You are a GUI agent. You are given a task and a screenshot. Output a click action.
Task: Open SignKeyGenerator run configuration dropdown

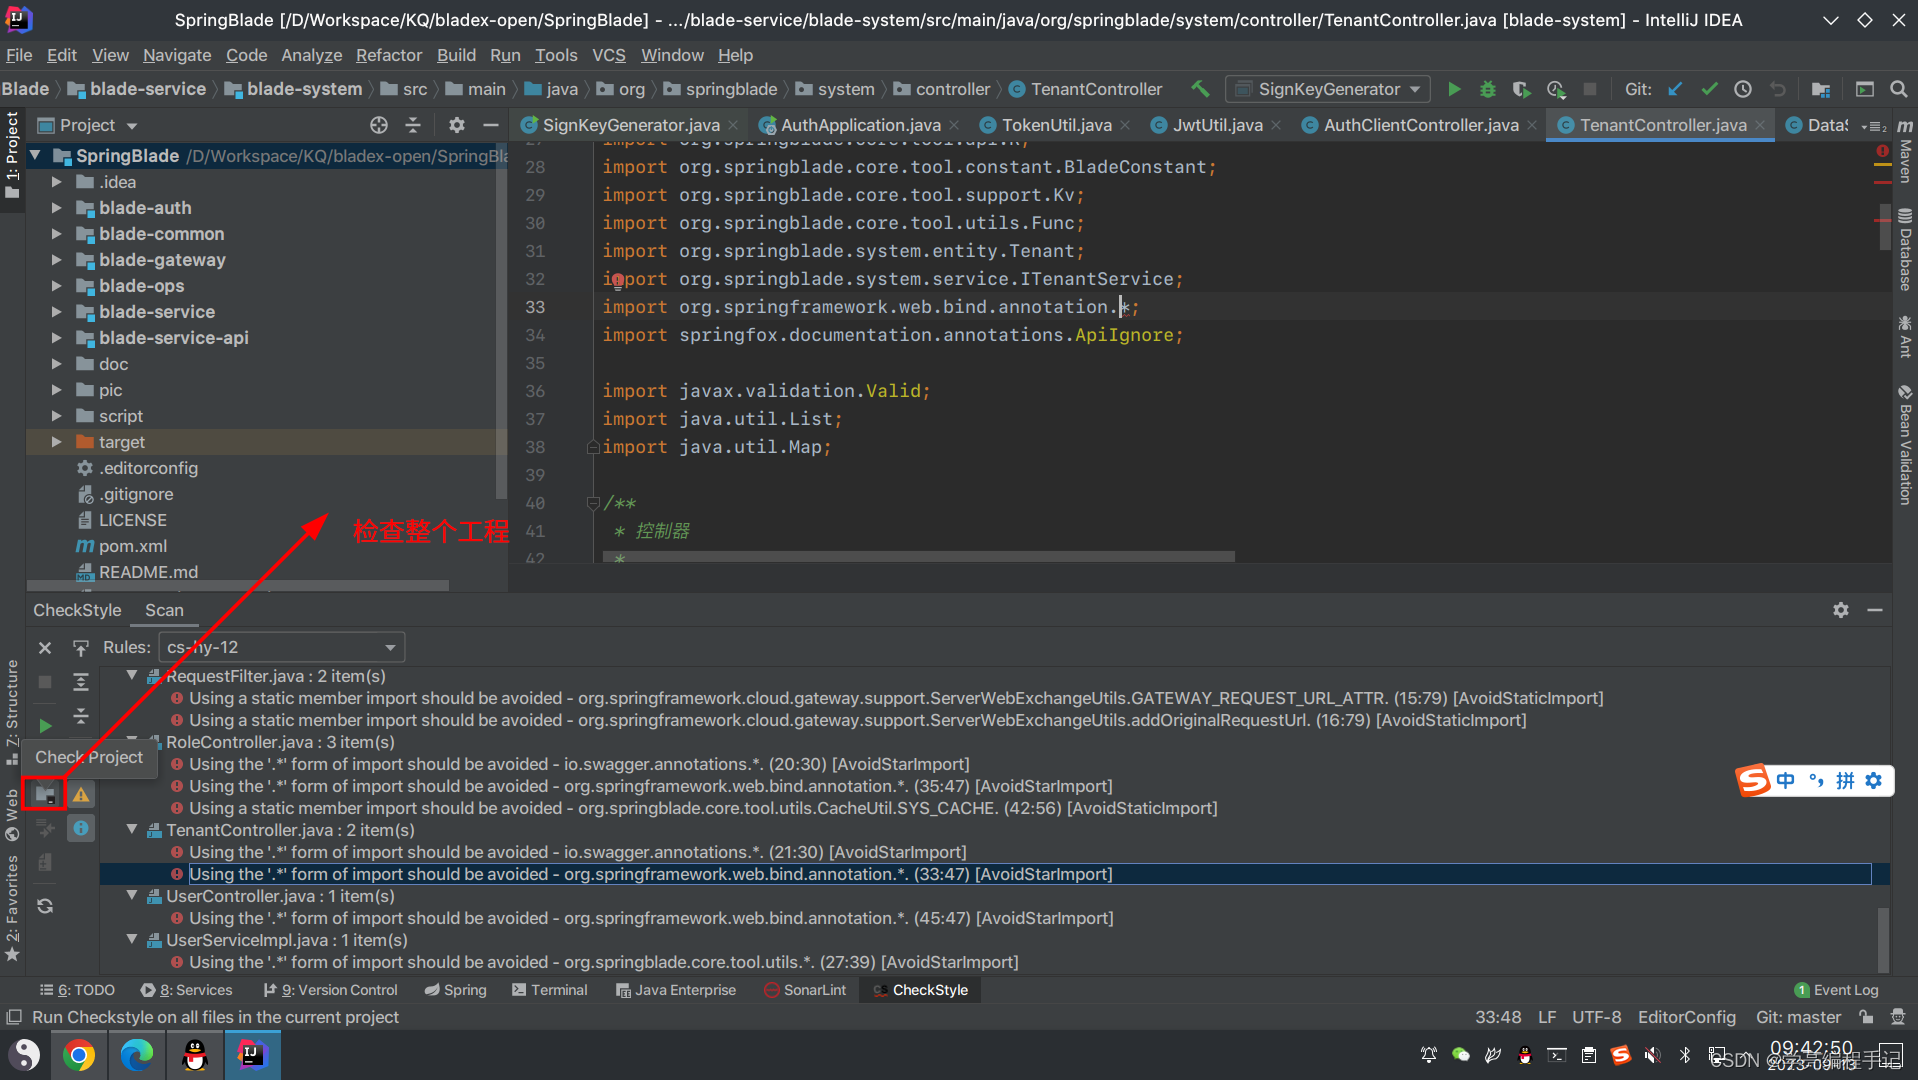click(x=1328, y=89)
